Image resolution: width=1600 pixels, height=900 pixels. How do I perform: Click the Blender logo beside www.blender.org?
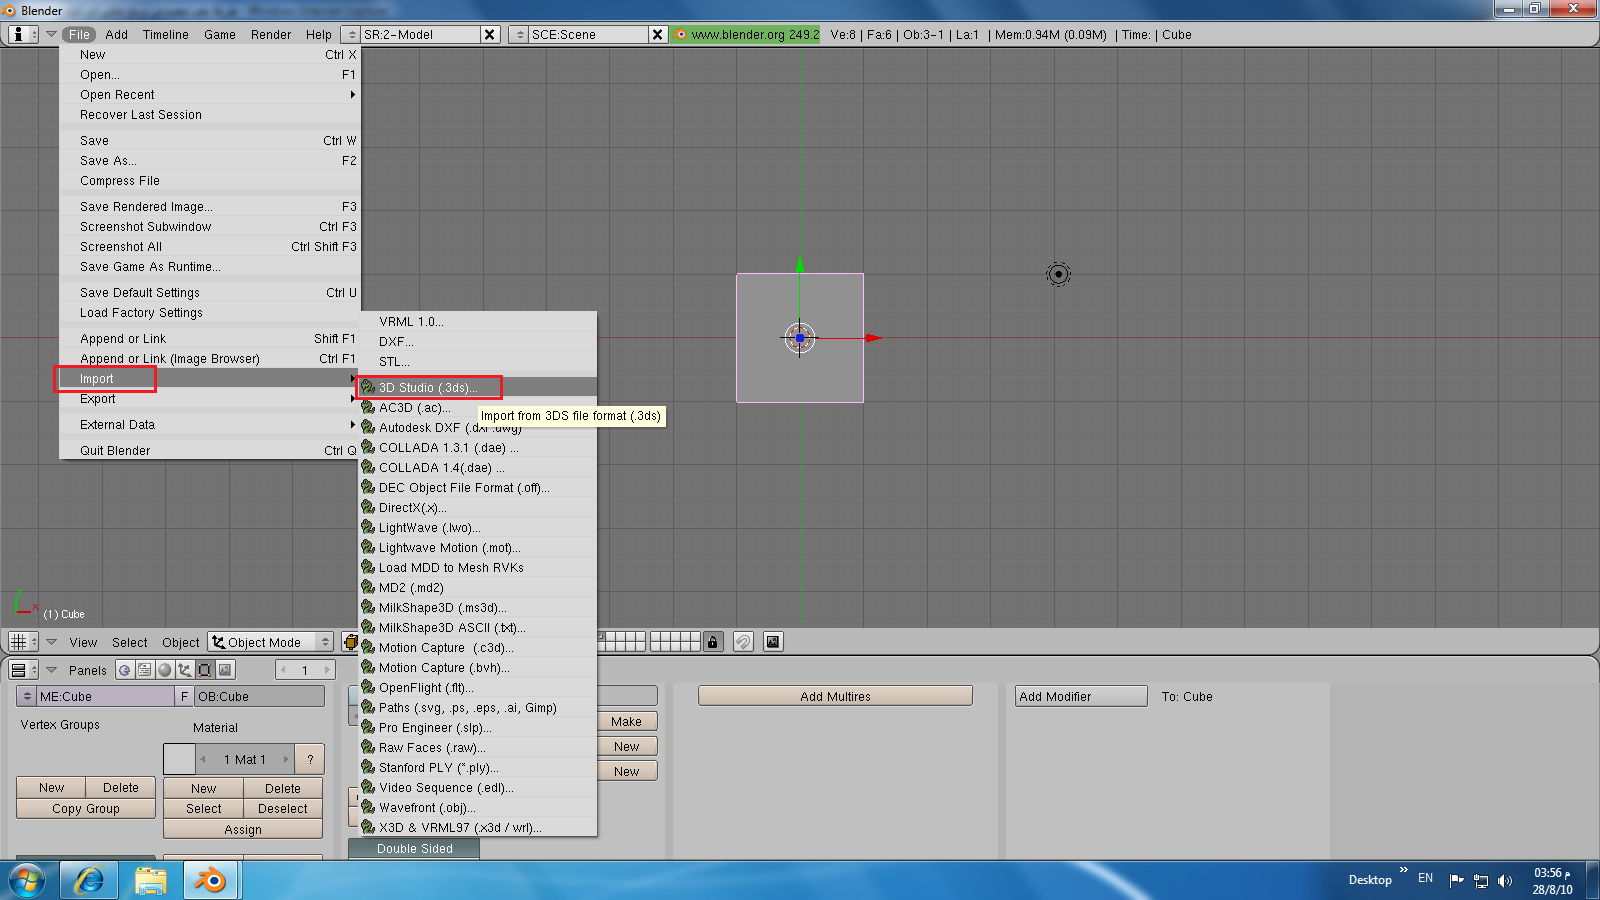tap(681, 34)
